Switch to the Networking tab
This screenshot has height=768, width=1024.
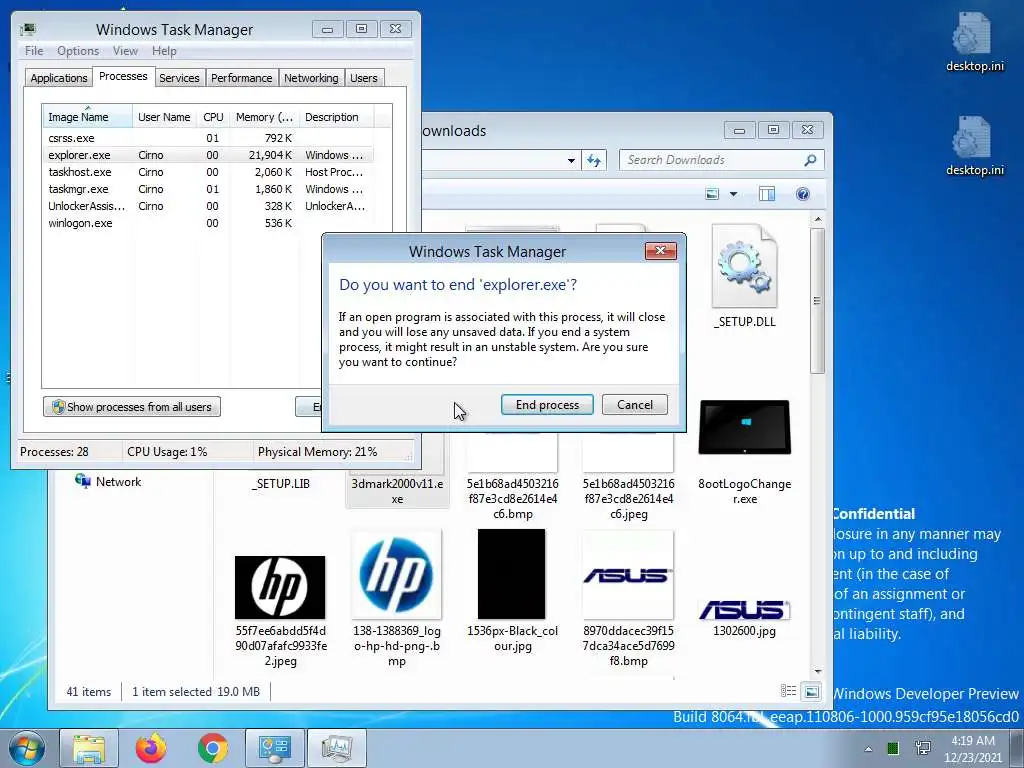[311, 78]
